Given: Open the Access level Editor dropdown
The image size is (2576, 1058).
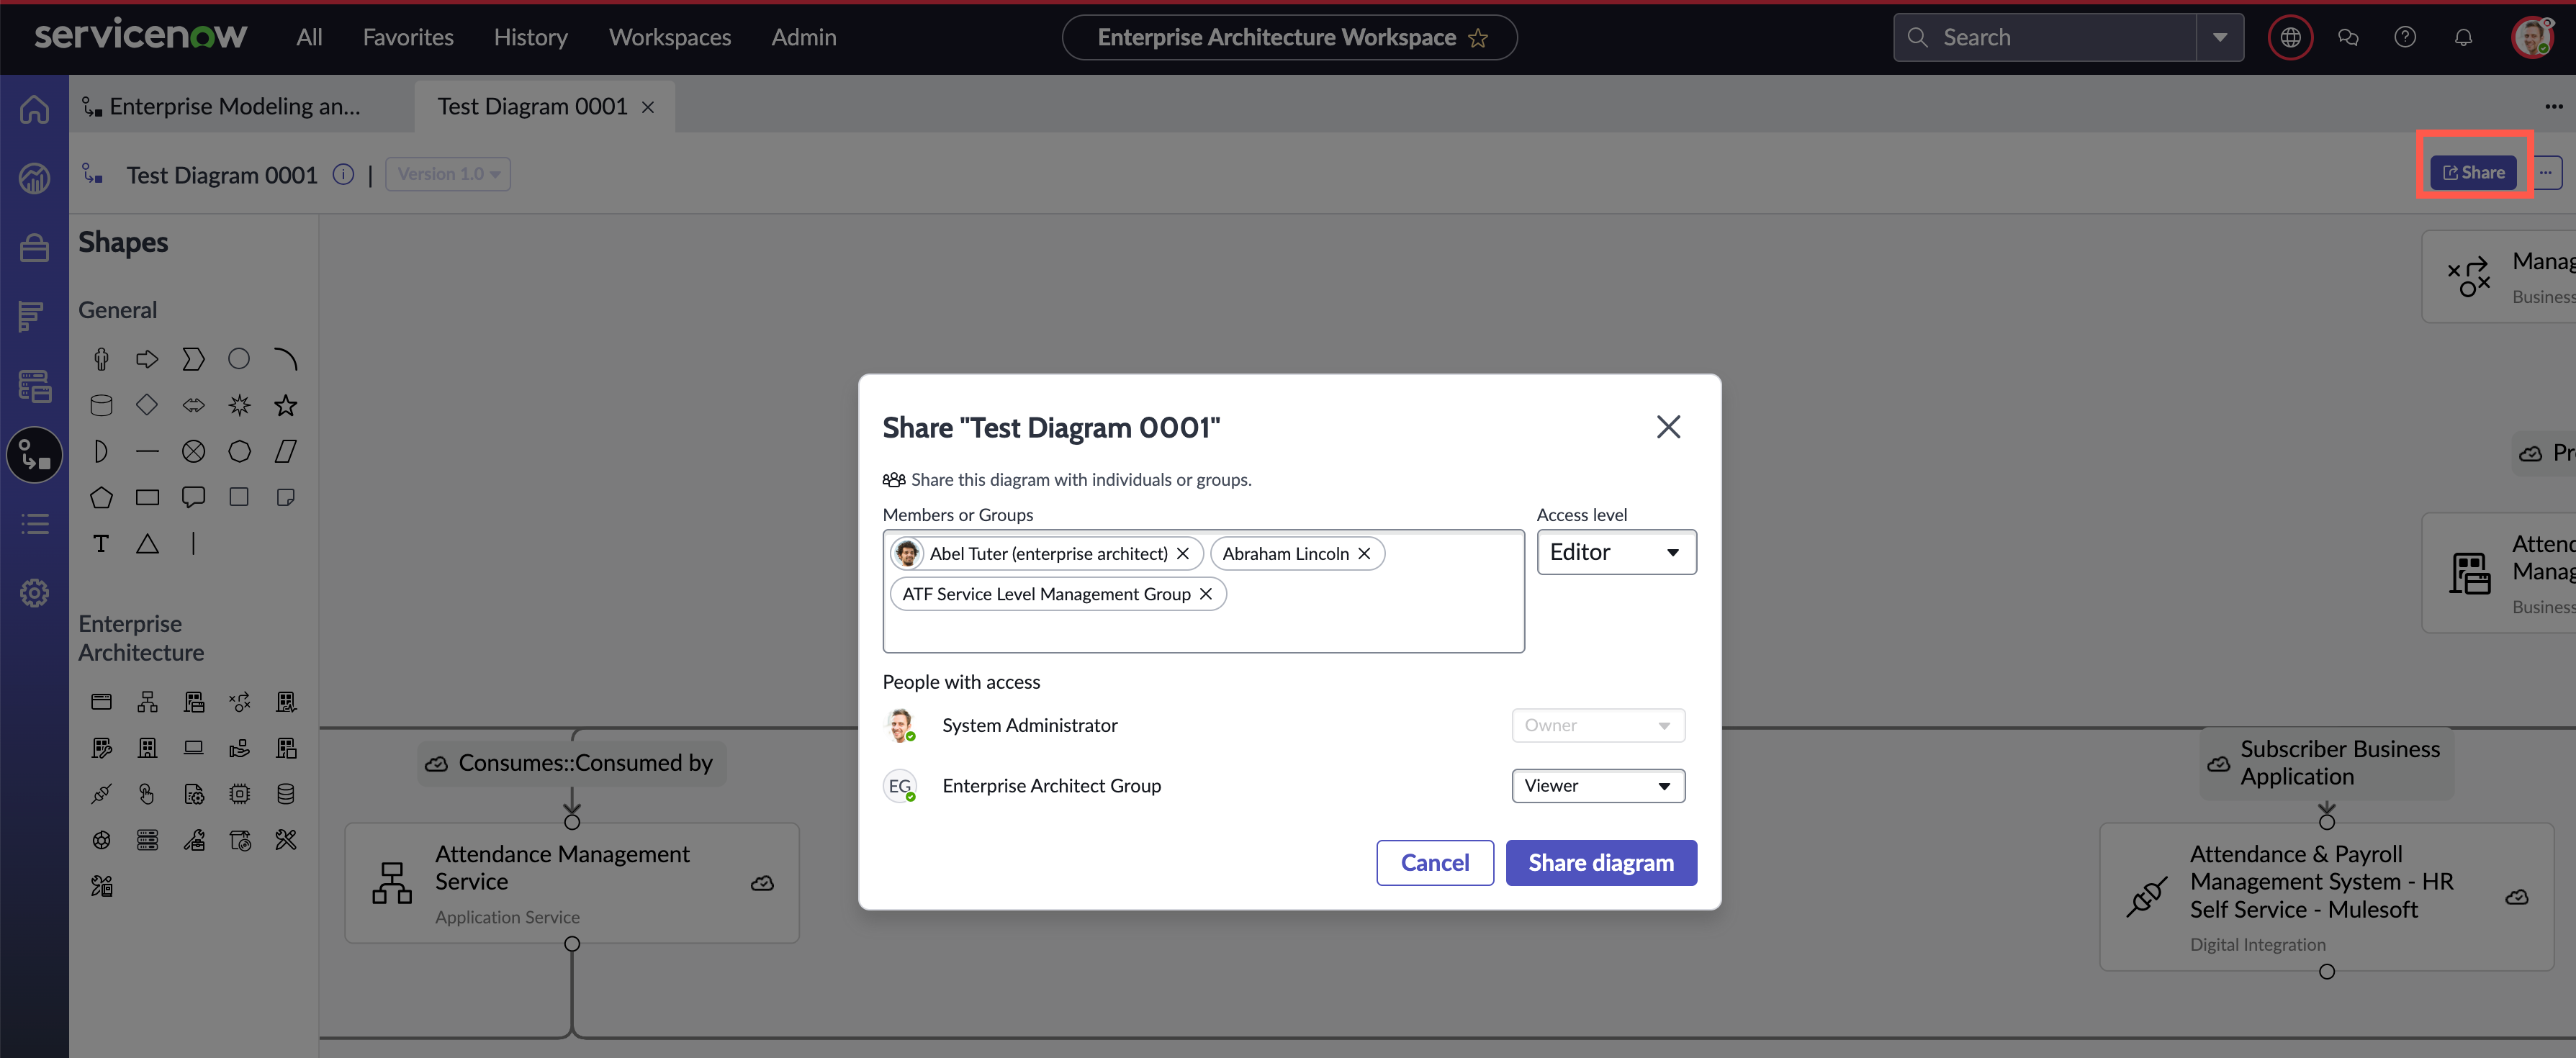Looking at the screenshot, I should 1616,552.
